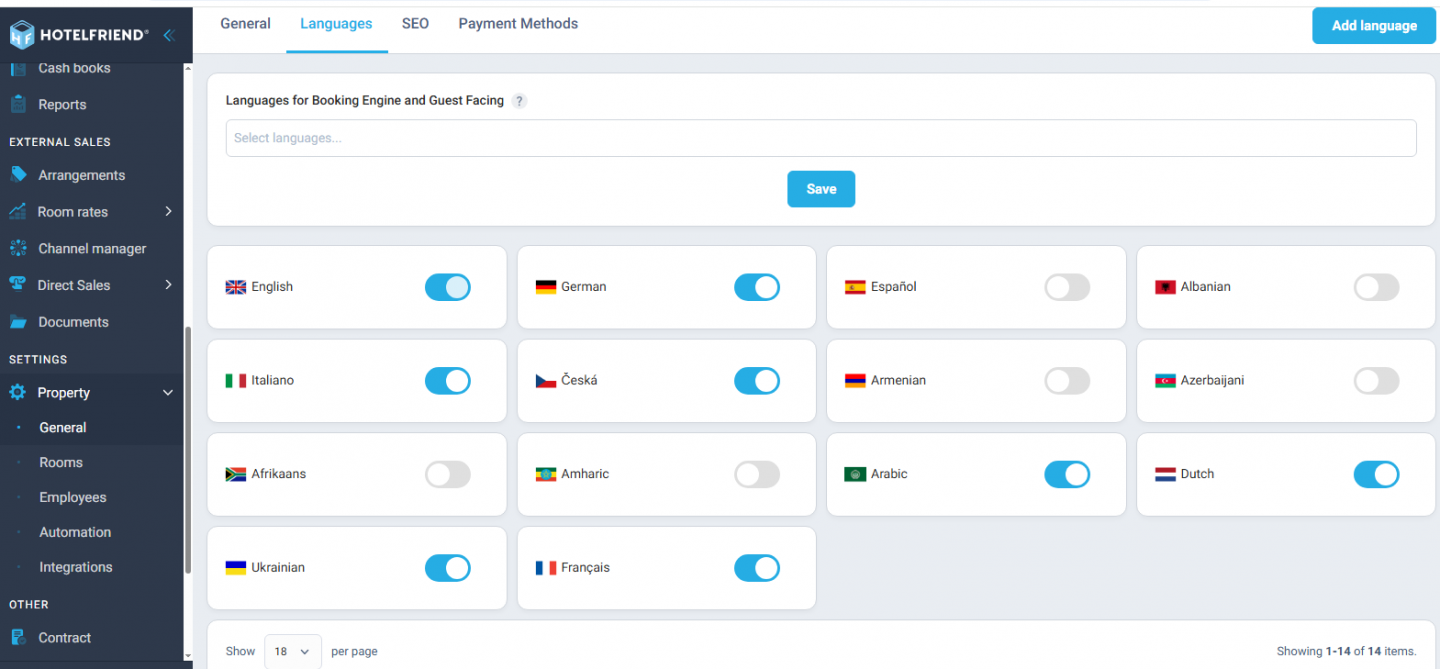Switch to the General tab
Screen dimensions: 1440x669
click(245, 24)
